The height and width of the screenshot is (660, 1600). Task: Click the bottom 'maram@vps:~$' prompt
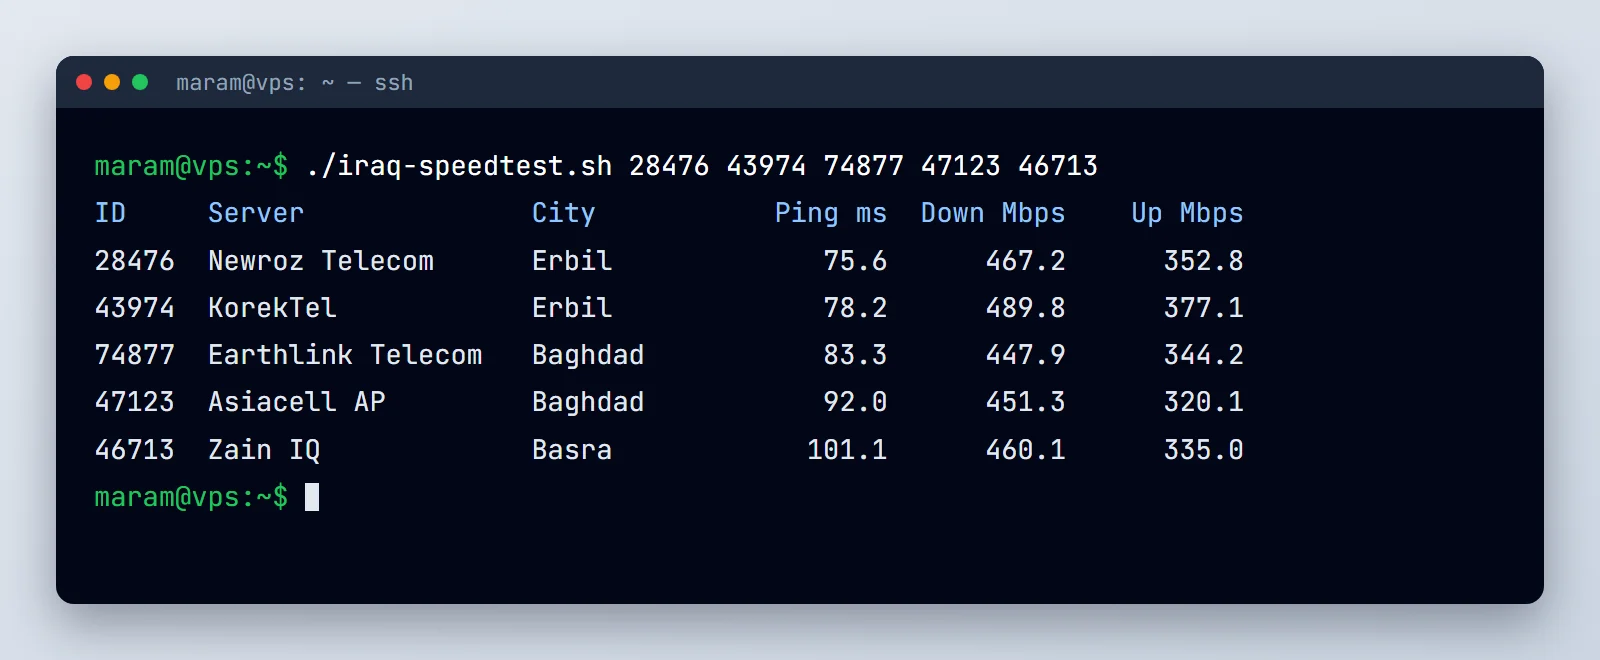[x=191, y=497]
